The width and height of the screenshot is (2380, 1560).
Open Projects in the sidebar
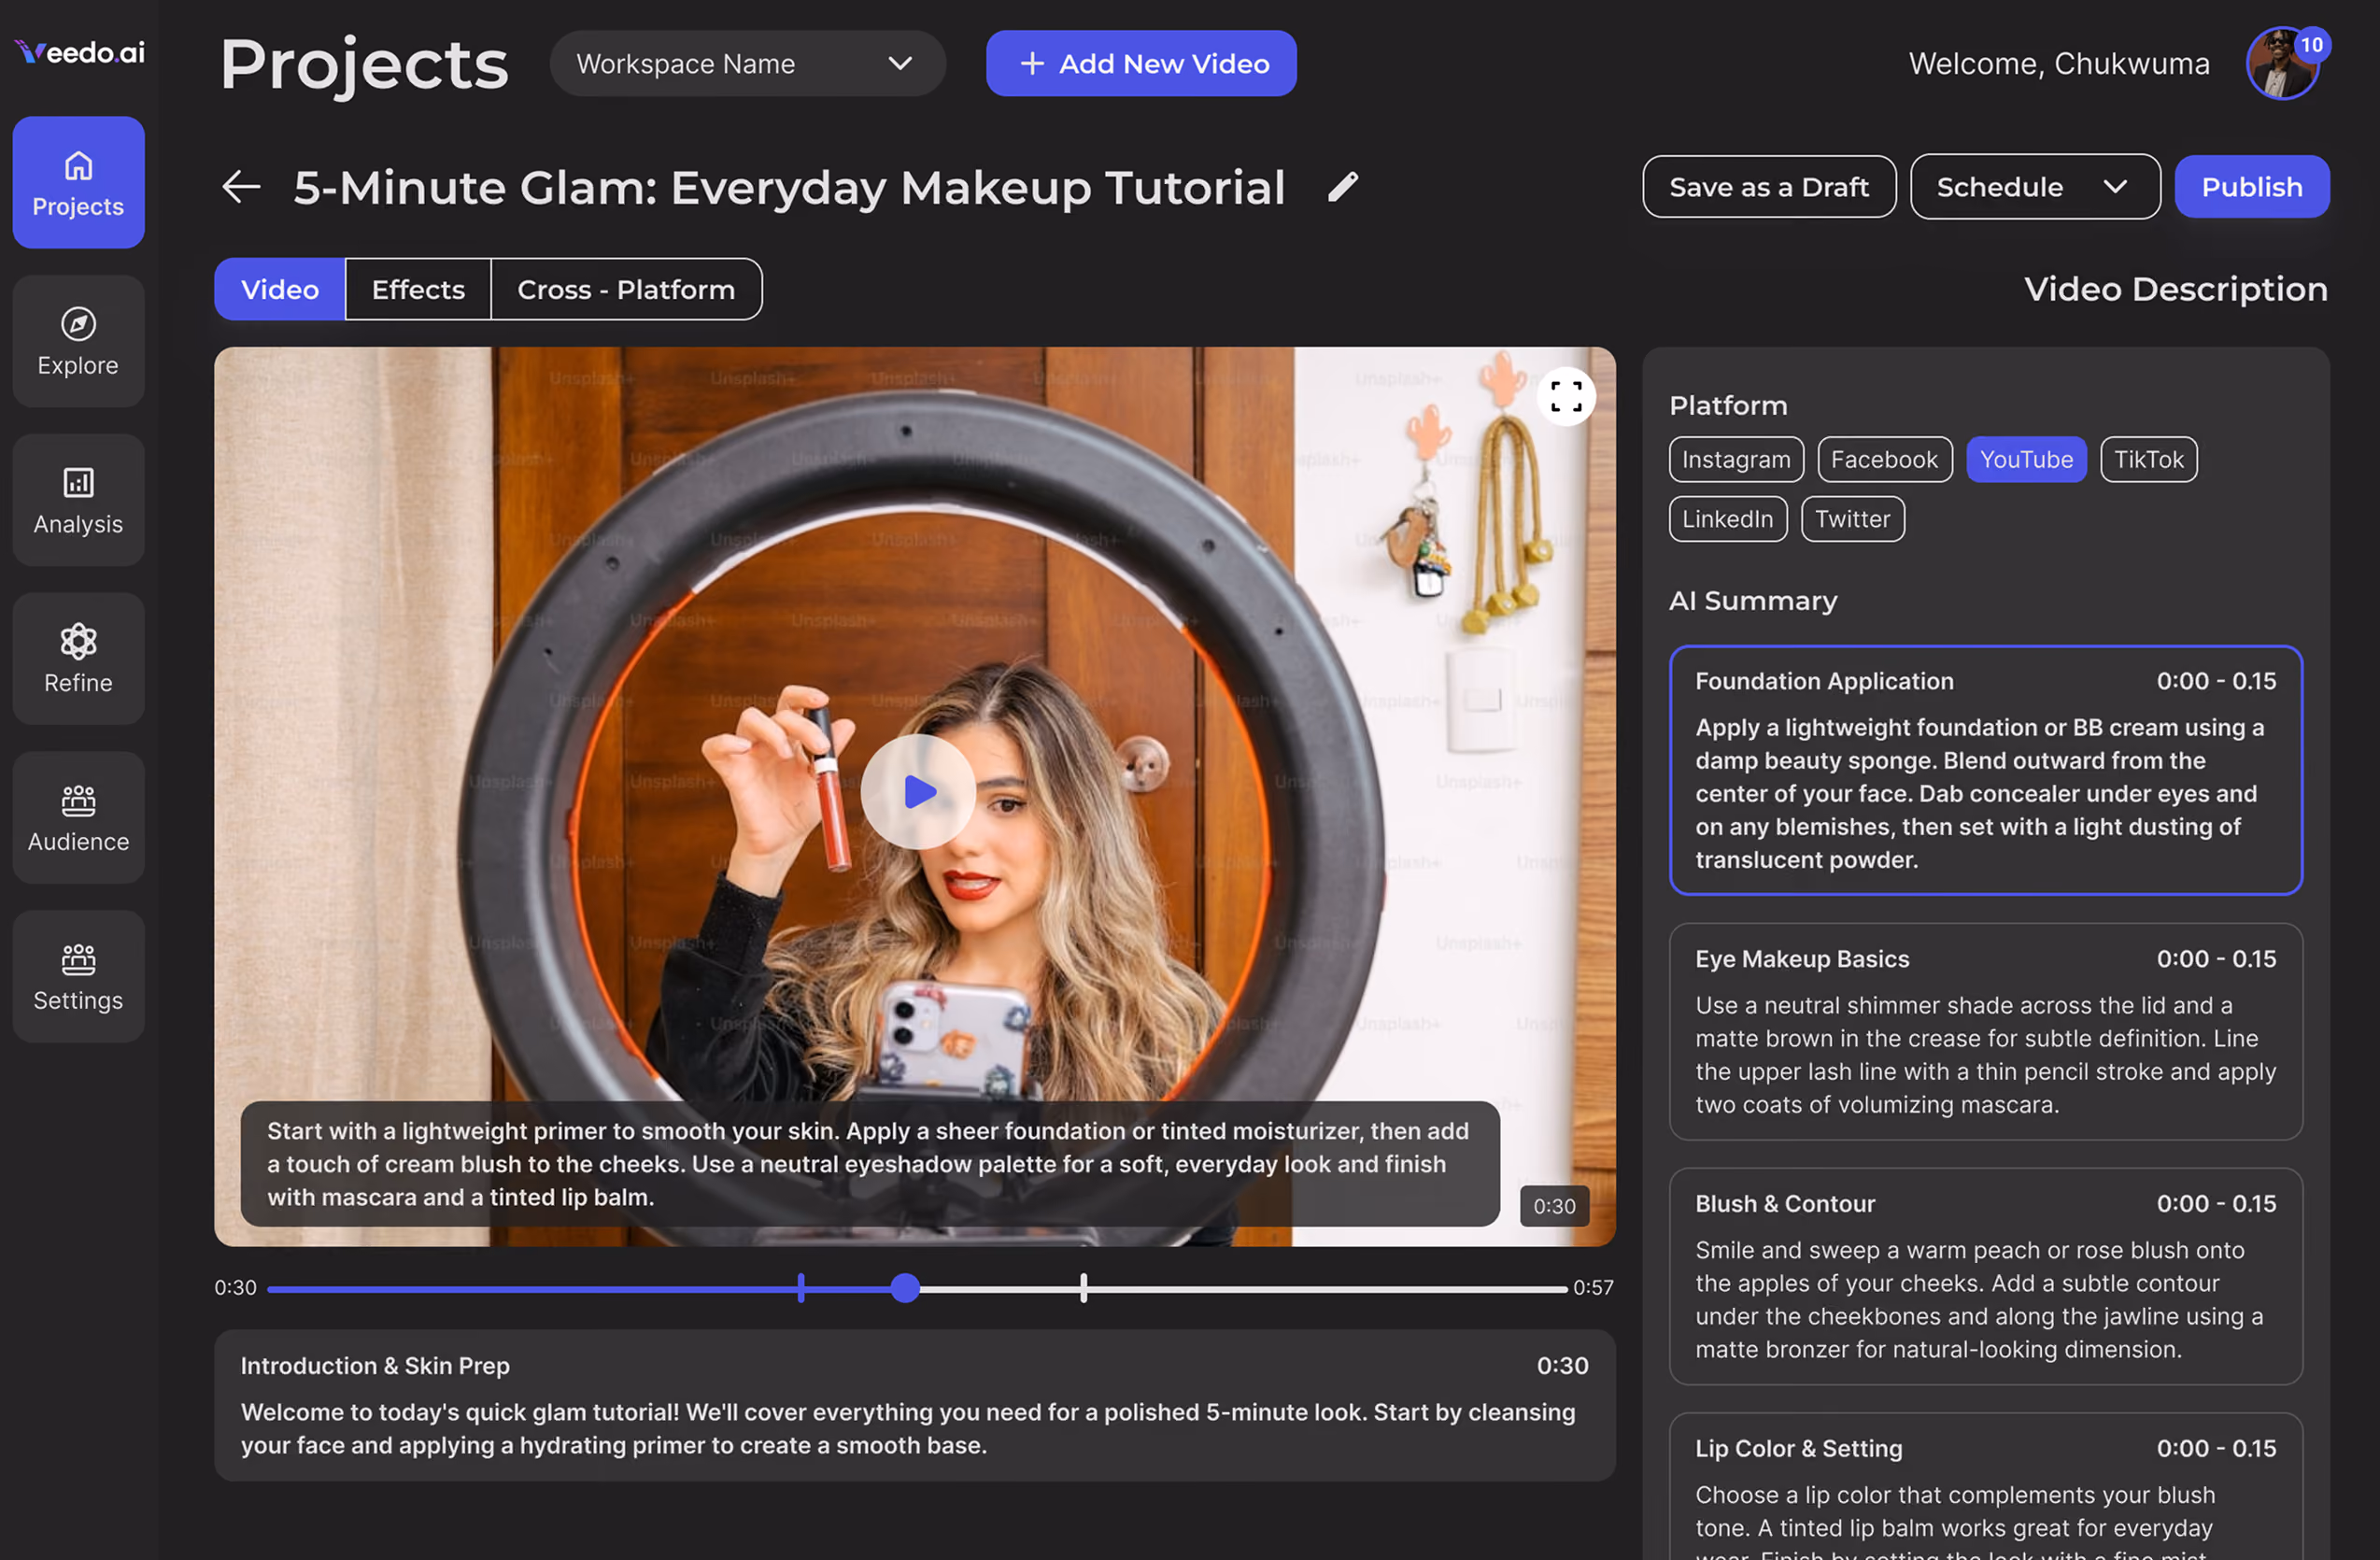click(78, 182)
